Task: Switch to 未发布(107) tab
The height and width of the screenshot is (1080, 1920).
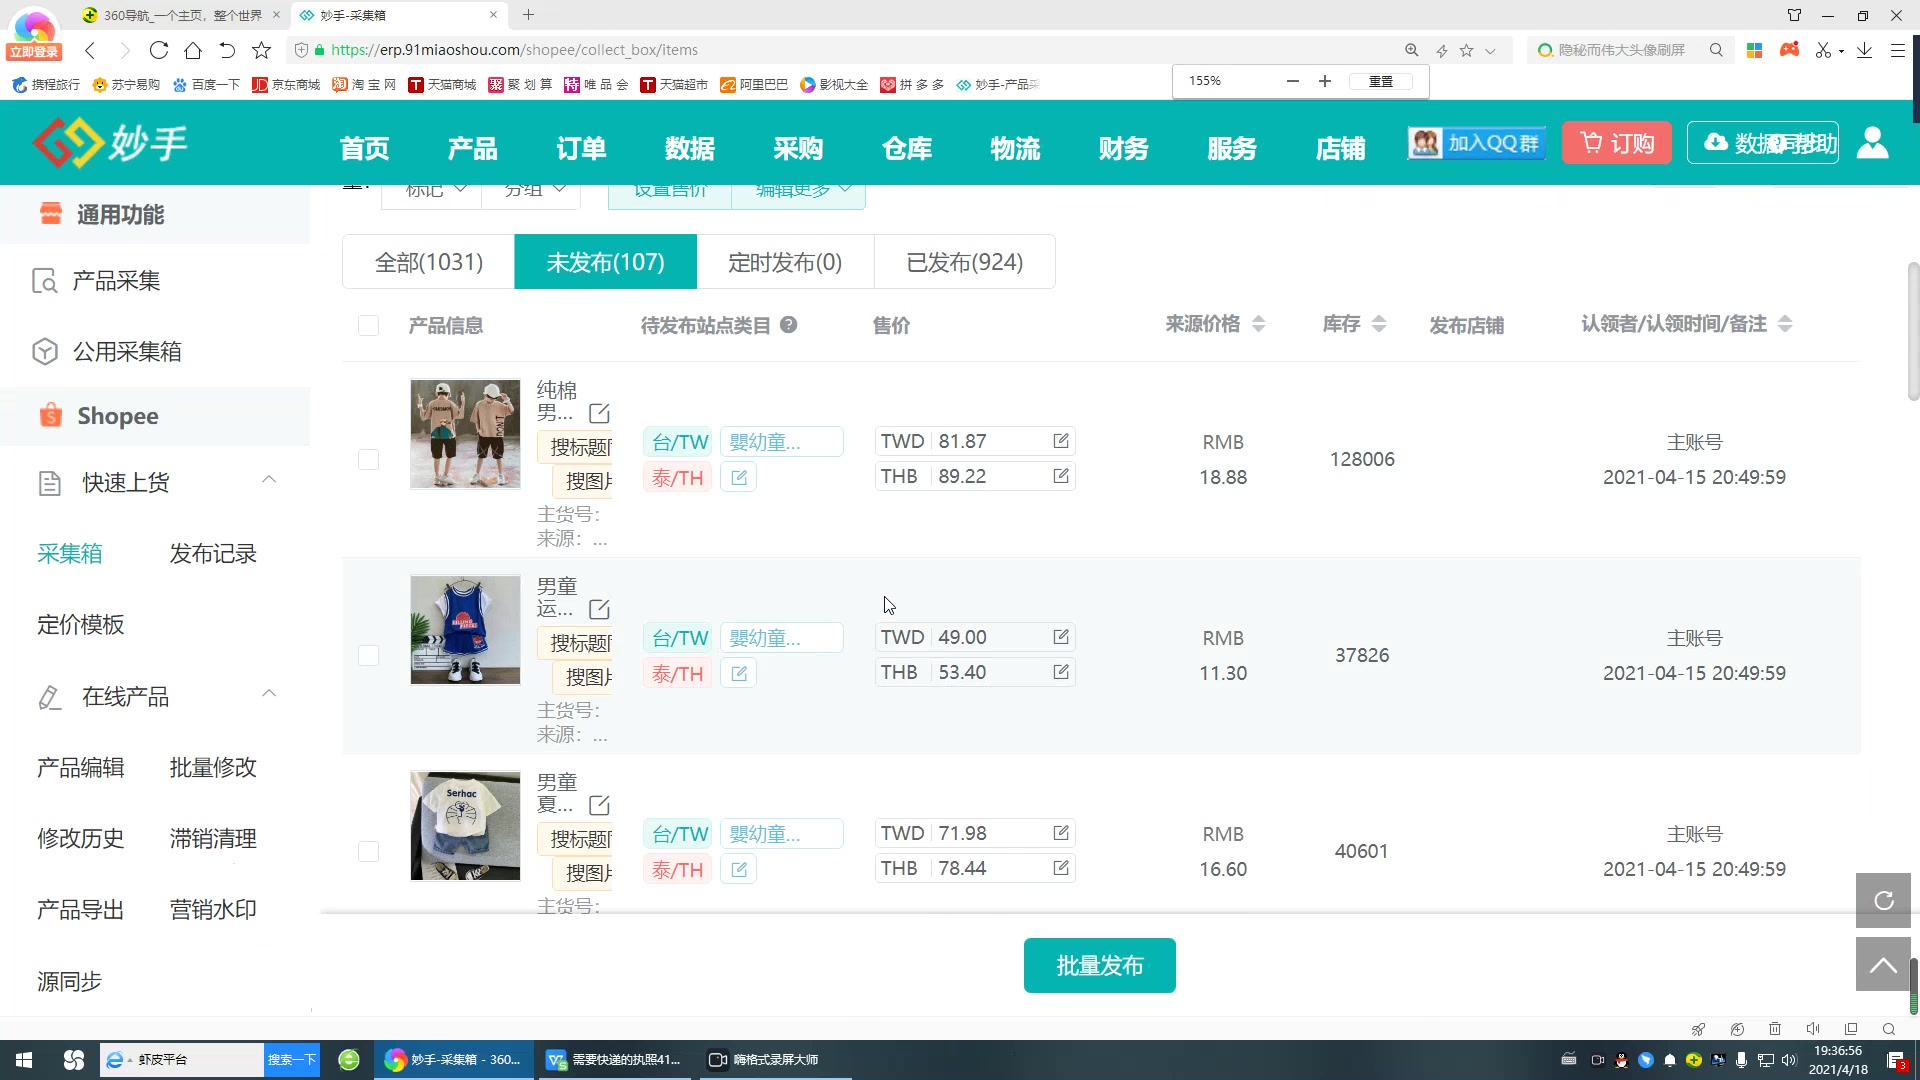Action: point(605,262)
